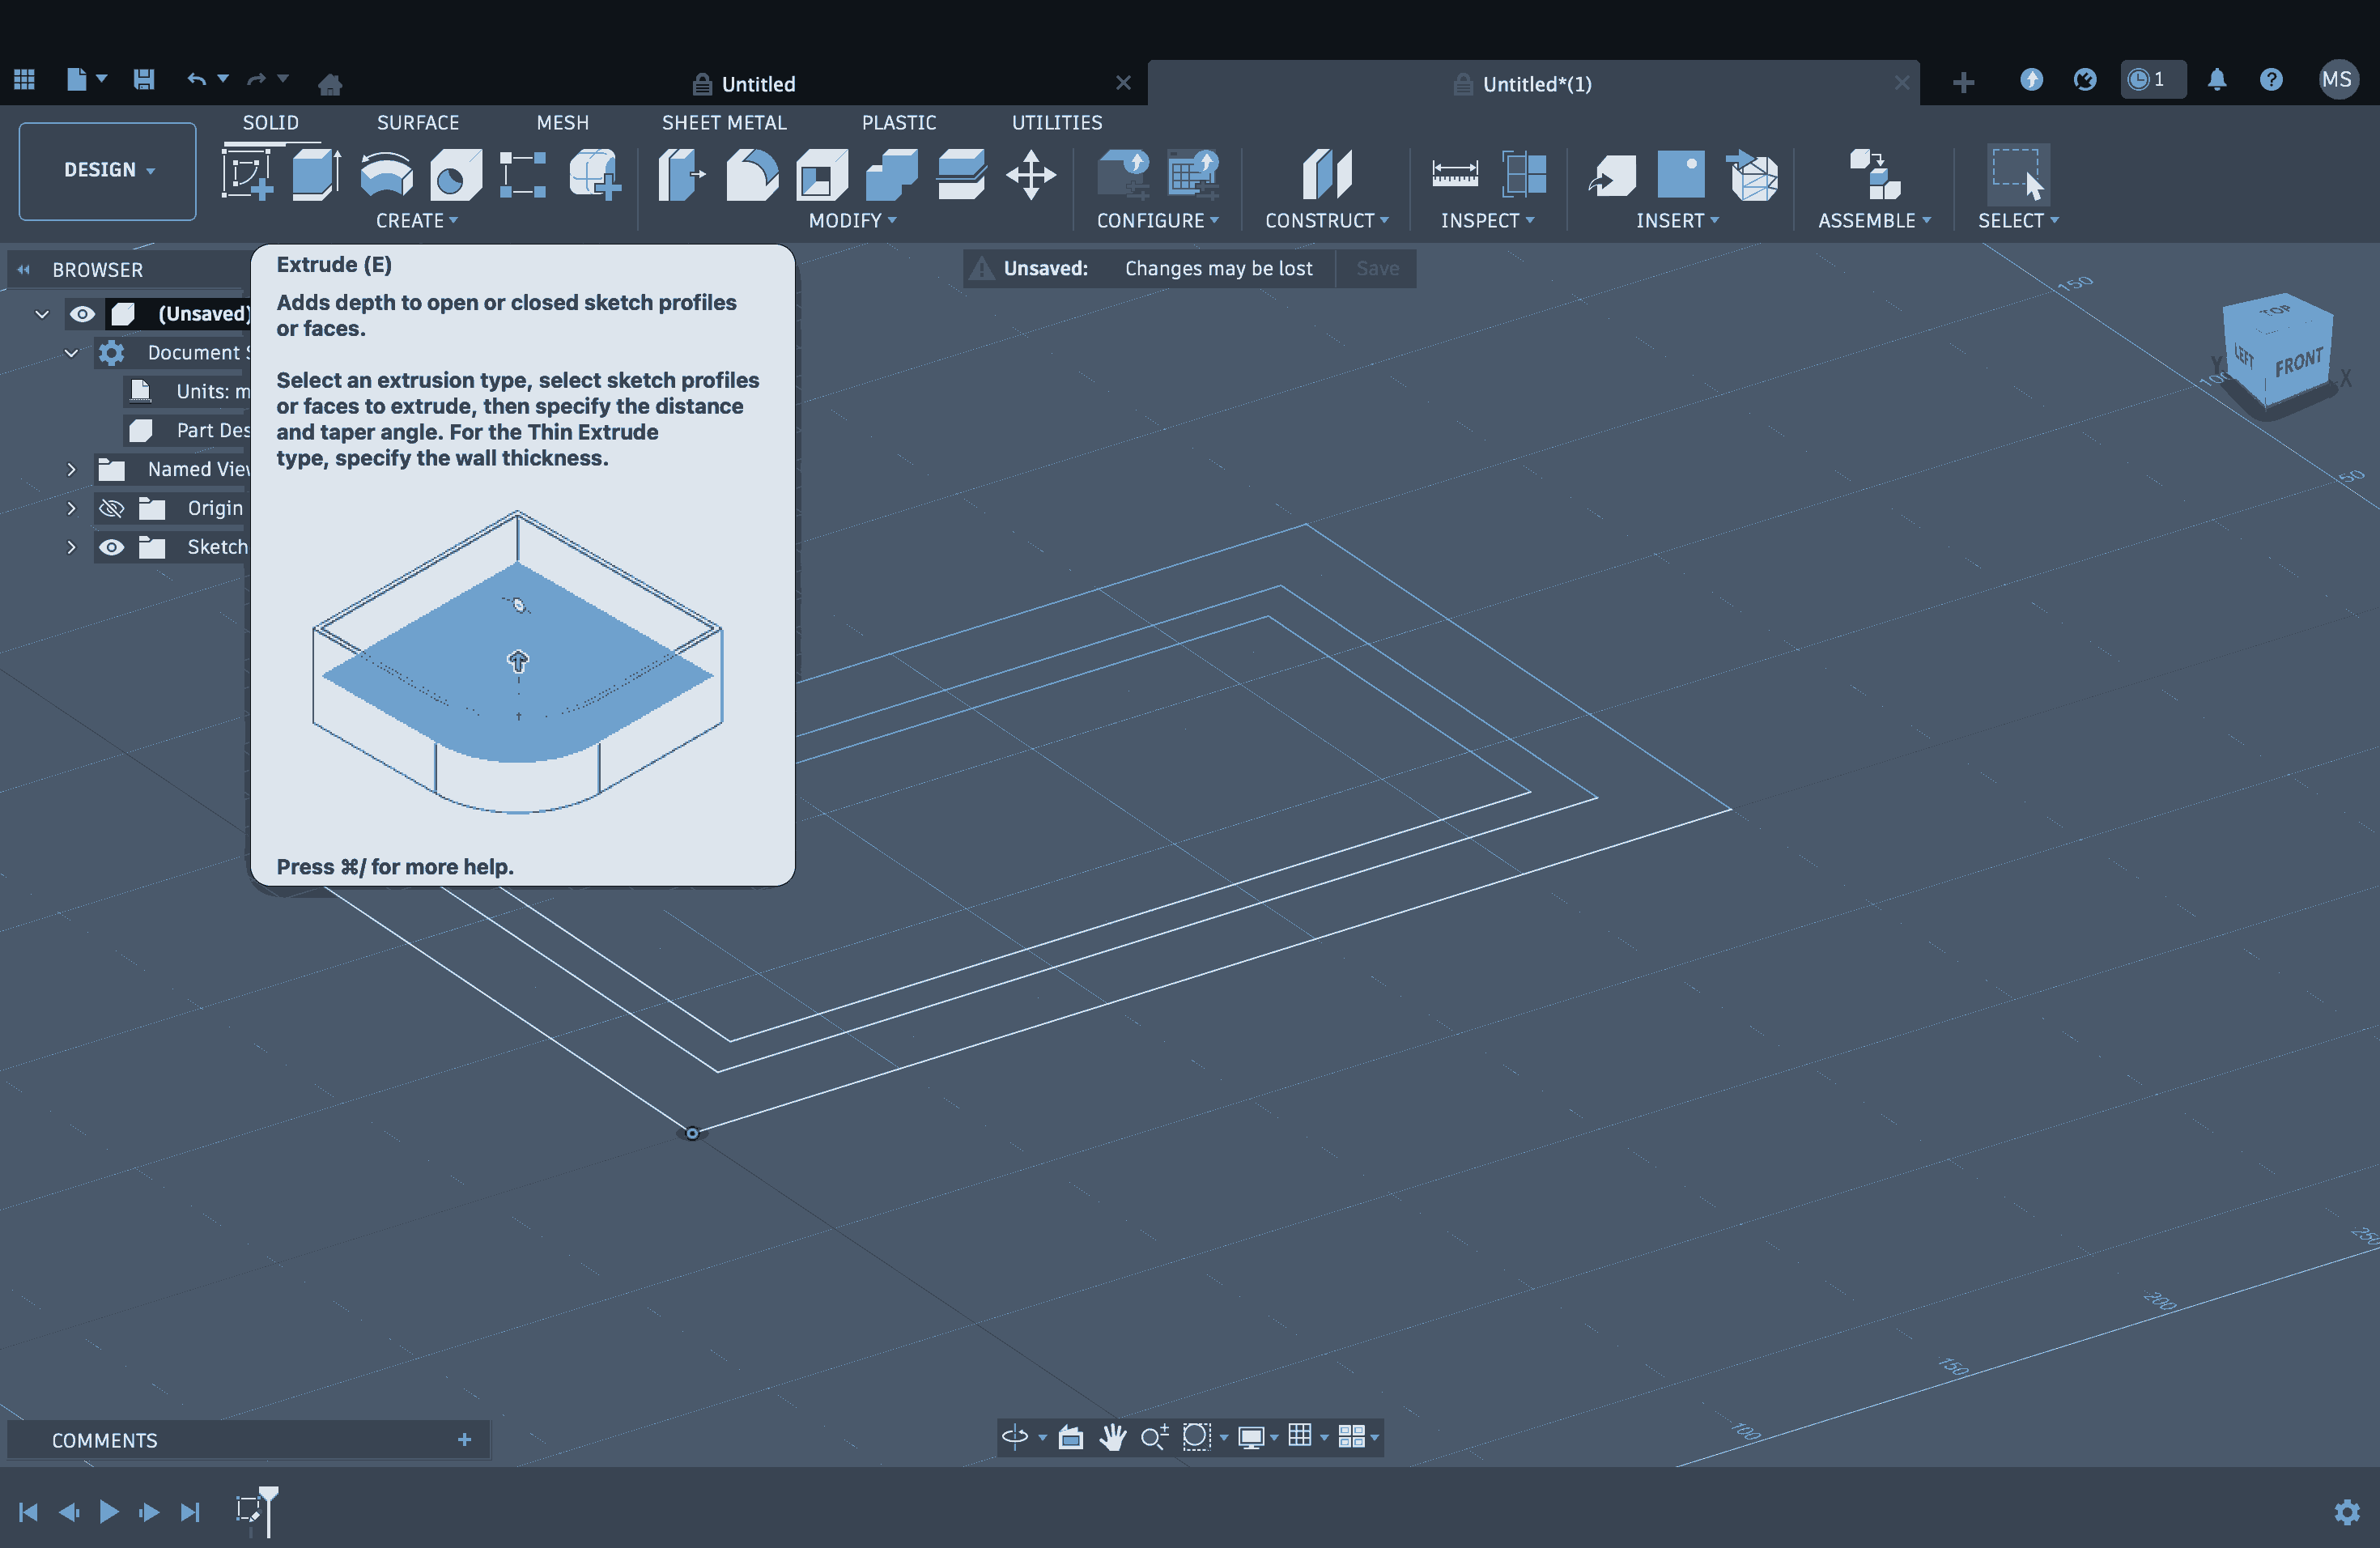Screen dimensions: 2380x1548
Task: Open the DESIGN workspace dropdown
Action: (108, 170)
